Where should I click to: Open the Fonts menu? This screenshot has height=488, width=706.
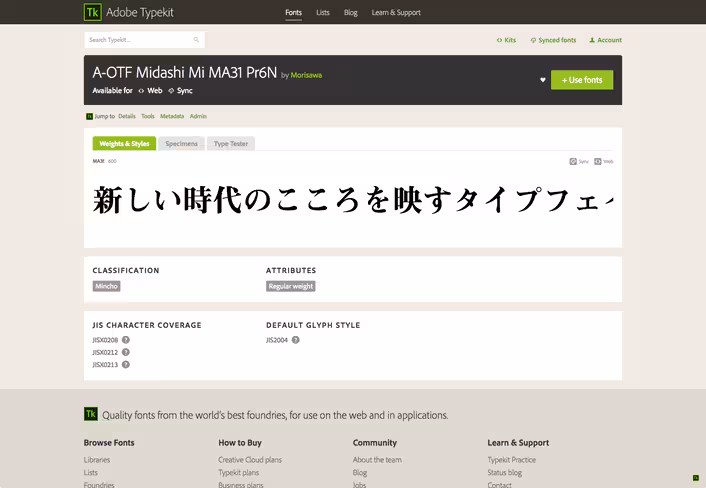(x=293, y=13)
